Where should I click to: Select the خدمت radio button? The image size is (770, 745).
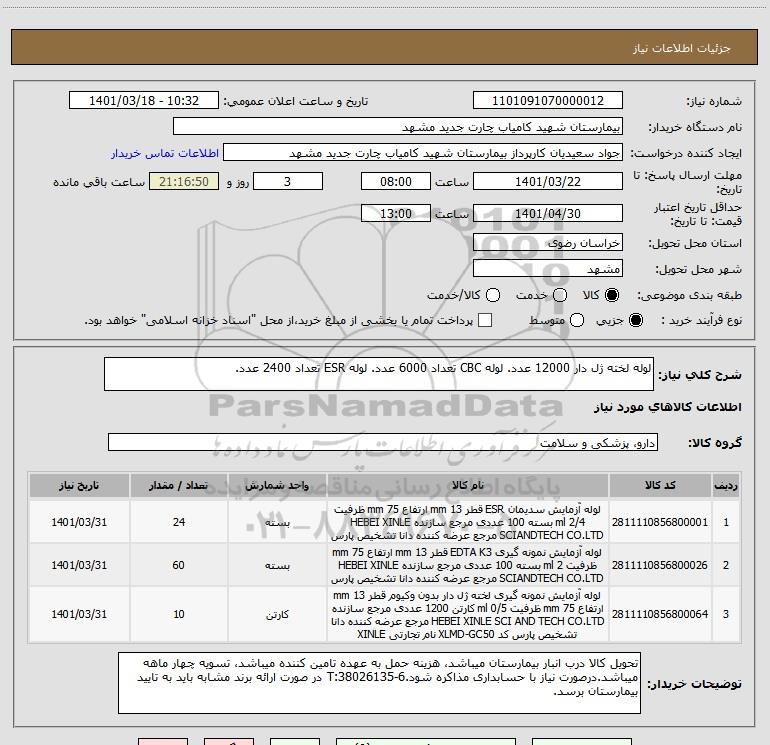click(560, 295)
